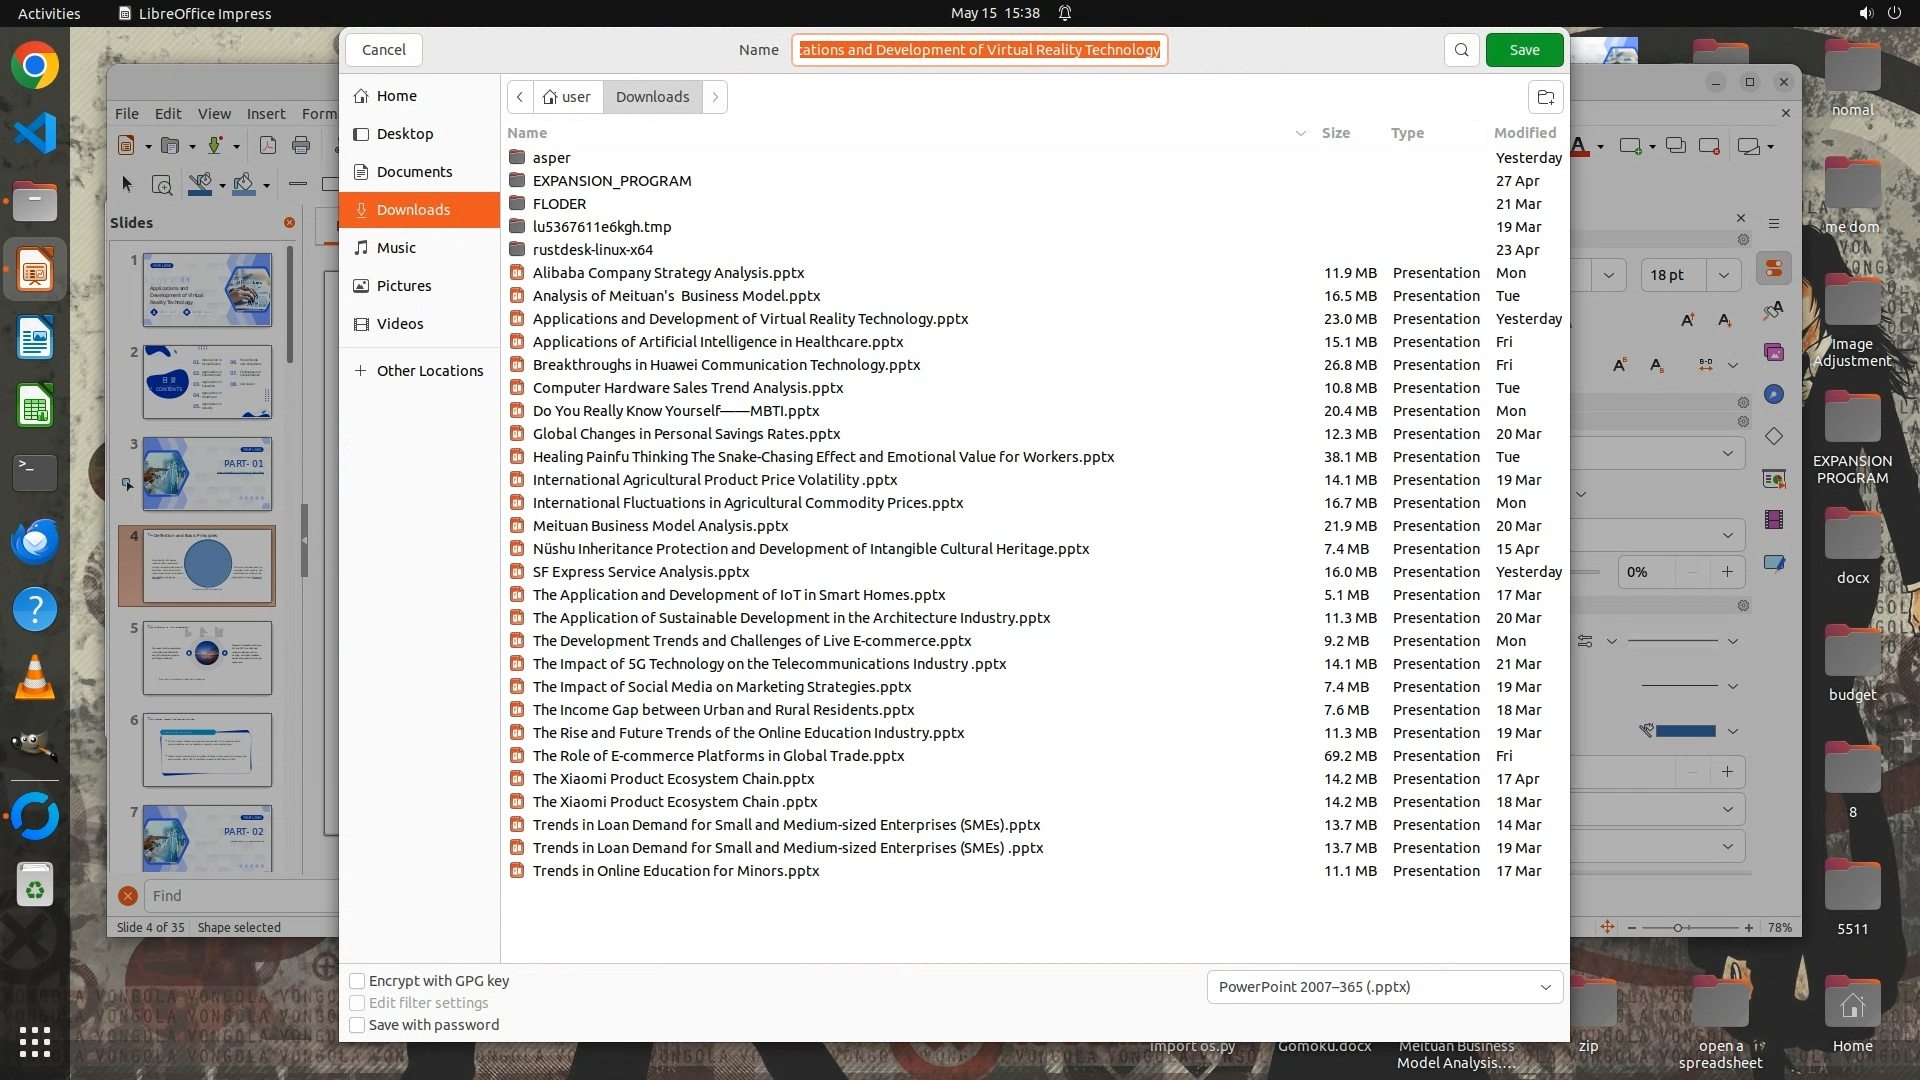Image resolution: width=1920 pixels, height=1080 pixels.
Task: Select Documents in the places sidebar
Action: pos(414,172)
